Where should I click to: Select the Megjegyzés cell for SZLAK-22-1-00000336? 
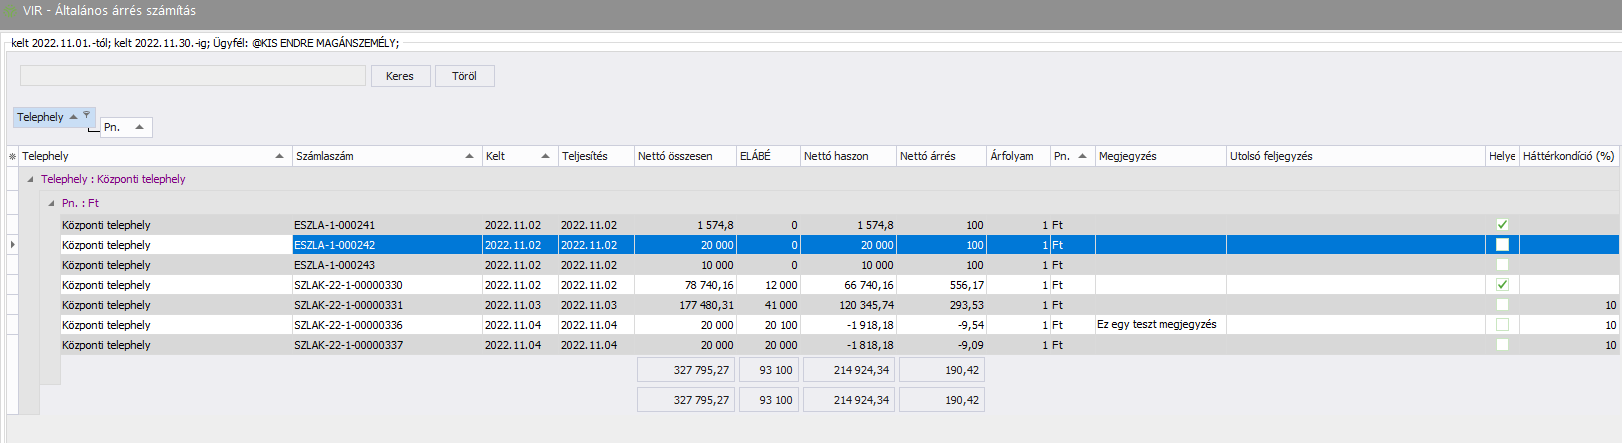tap(1160, 325)
